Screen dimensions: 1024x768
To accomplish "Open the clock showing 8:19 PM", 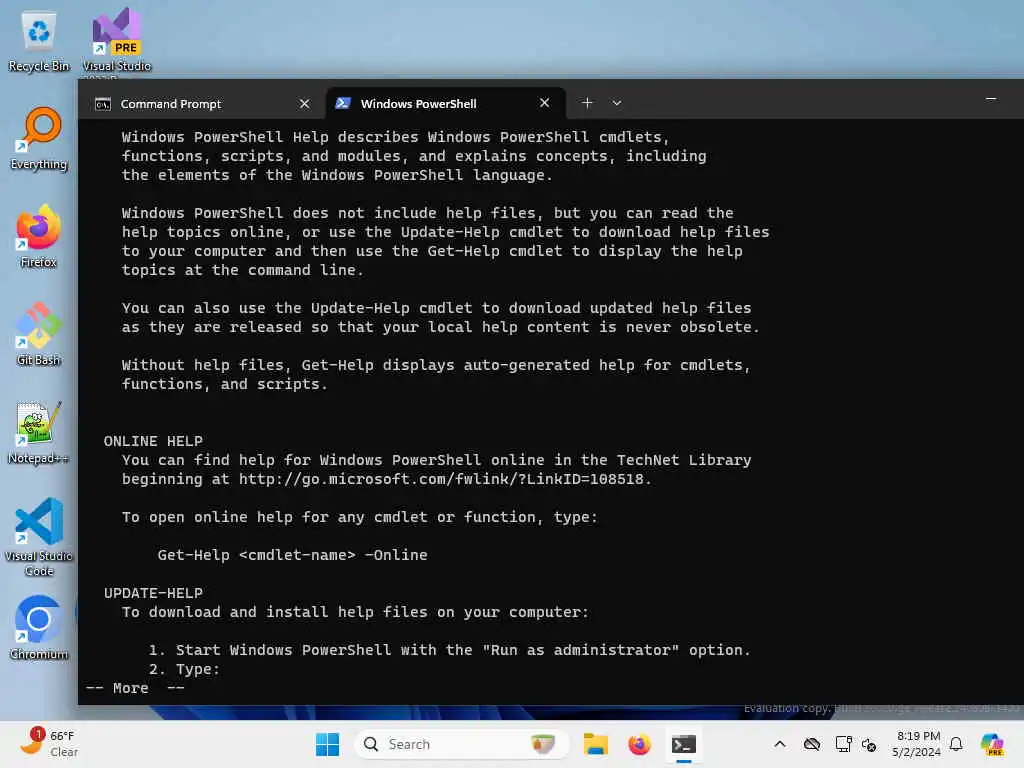I will [x=917, y=744].
